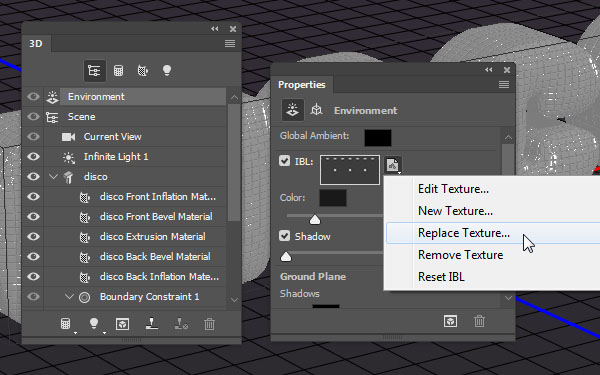
Task: Collapse Boundary Constraint 1 item
Action: (69, 297)
